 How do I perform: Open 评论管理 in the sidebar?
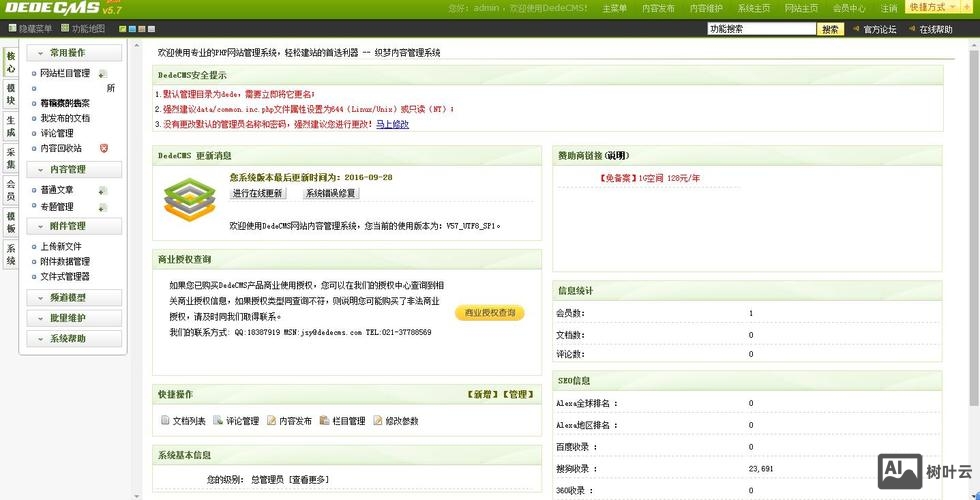(x=57, y=133)
